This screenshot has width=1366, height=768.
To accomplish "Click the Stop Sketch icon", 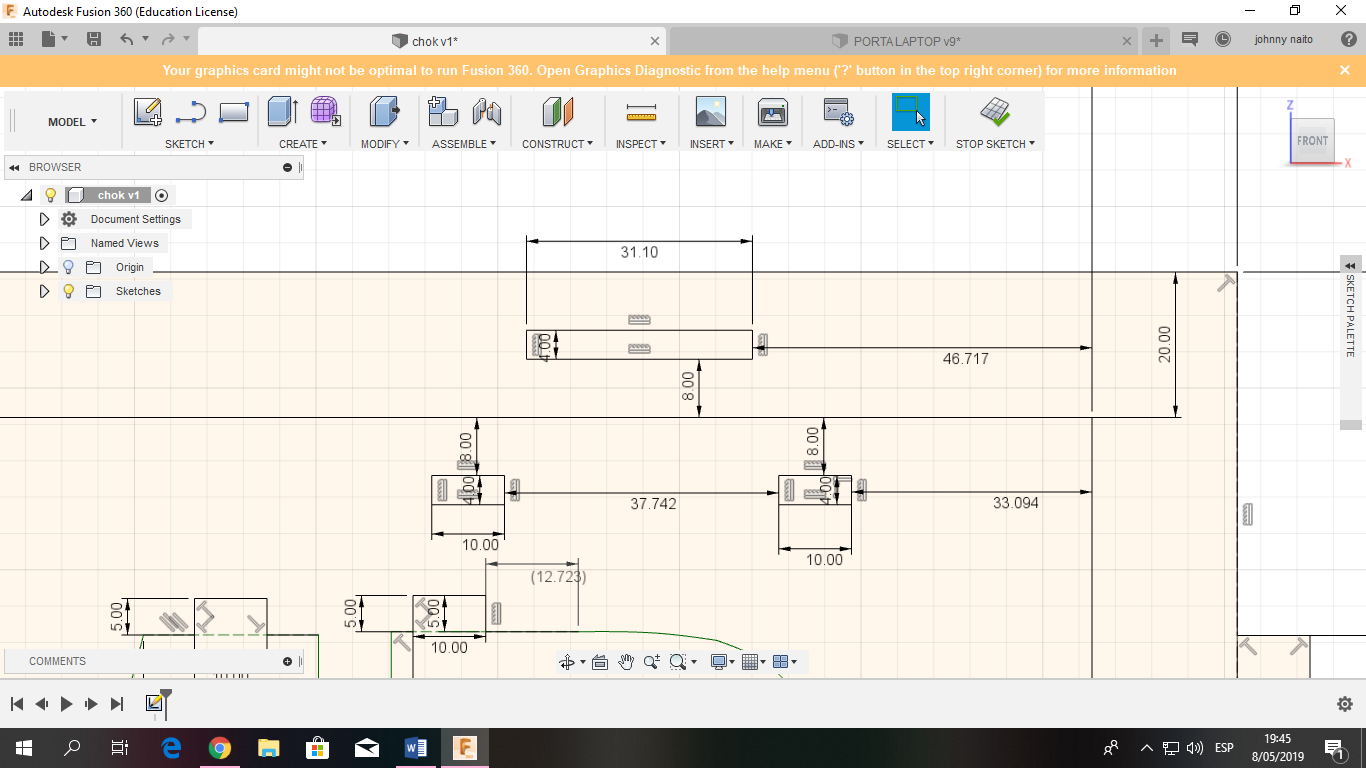I will click(x=995, y=112).
